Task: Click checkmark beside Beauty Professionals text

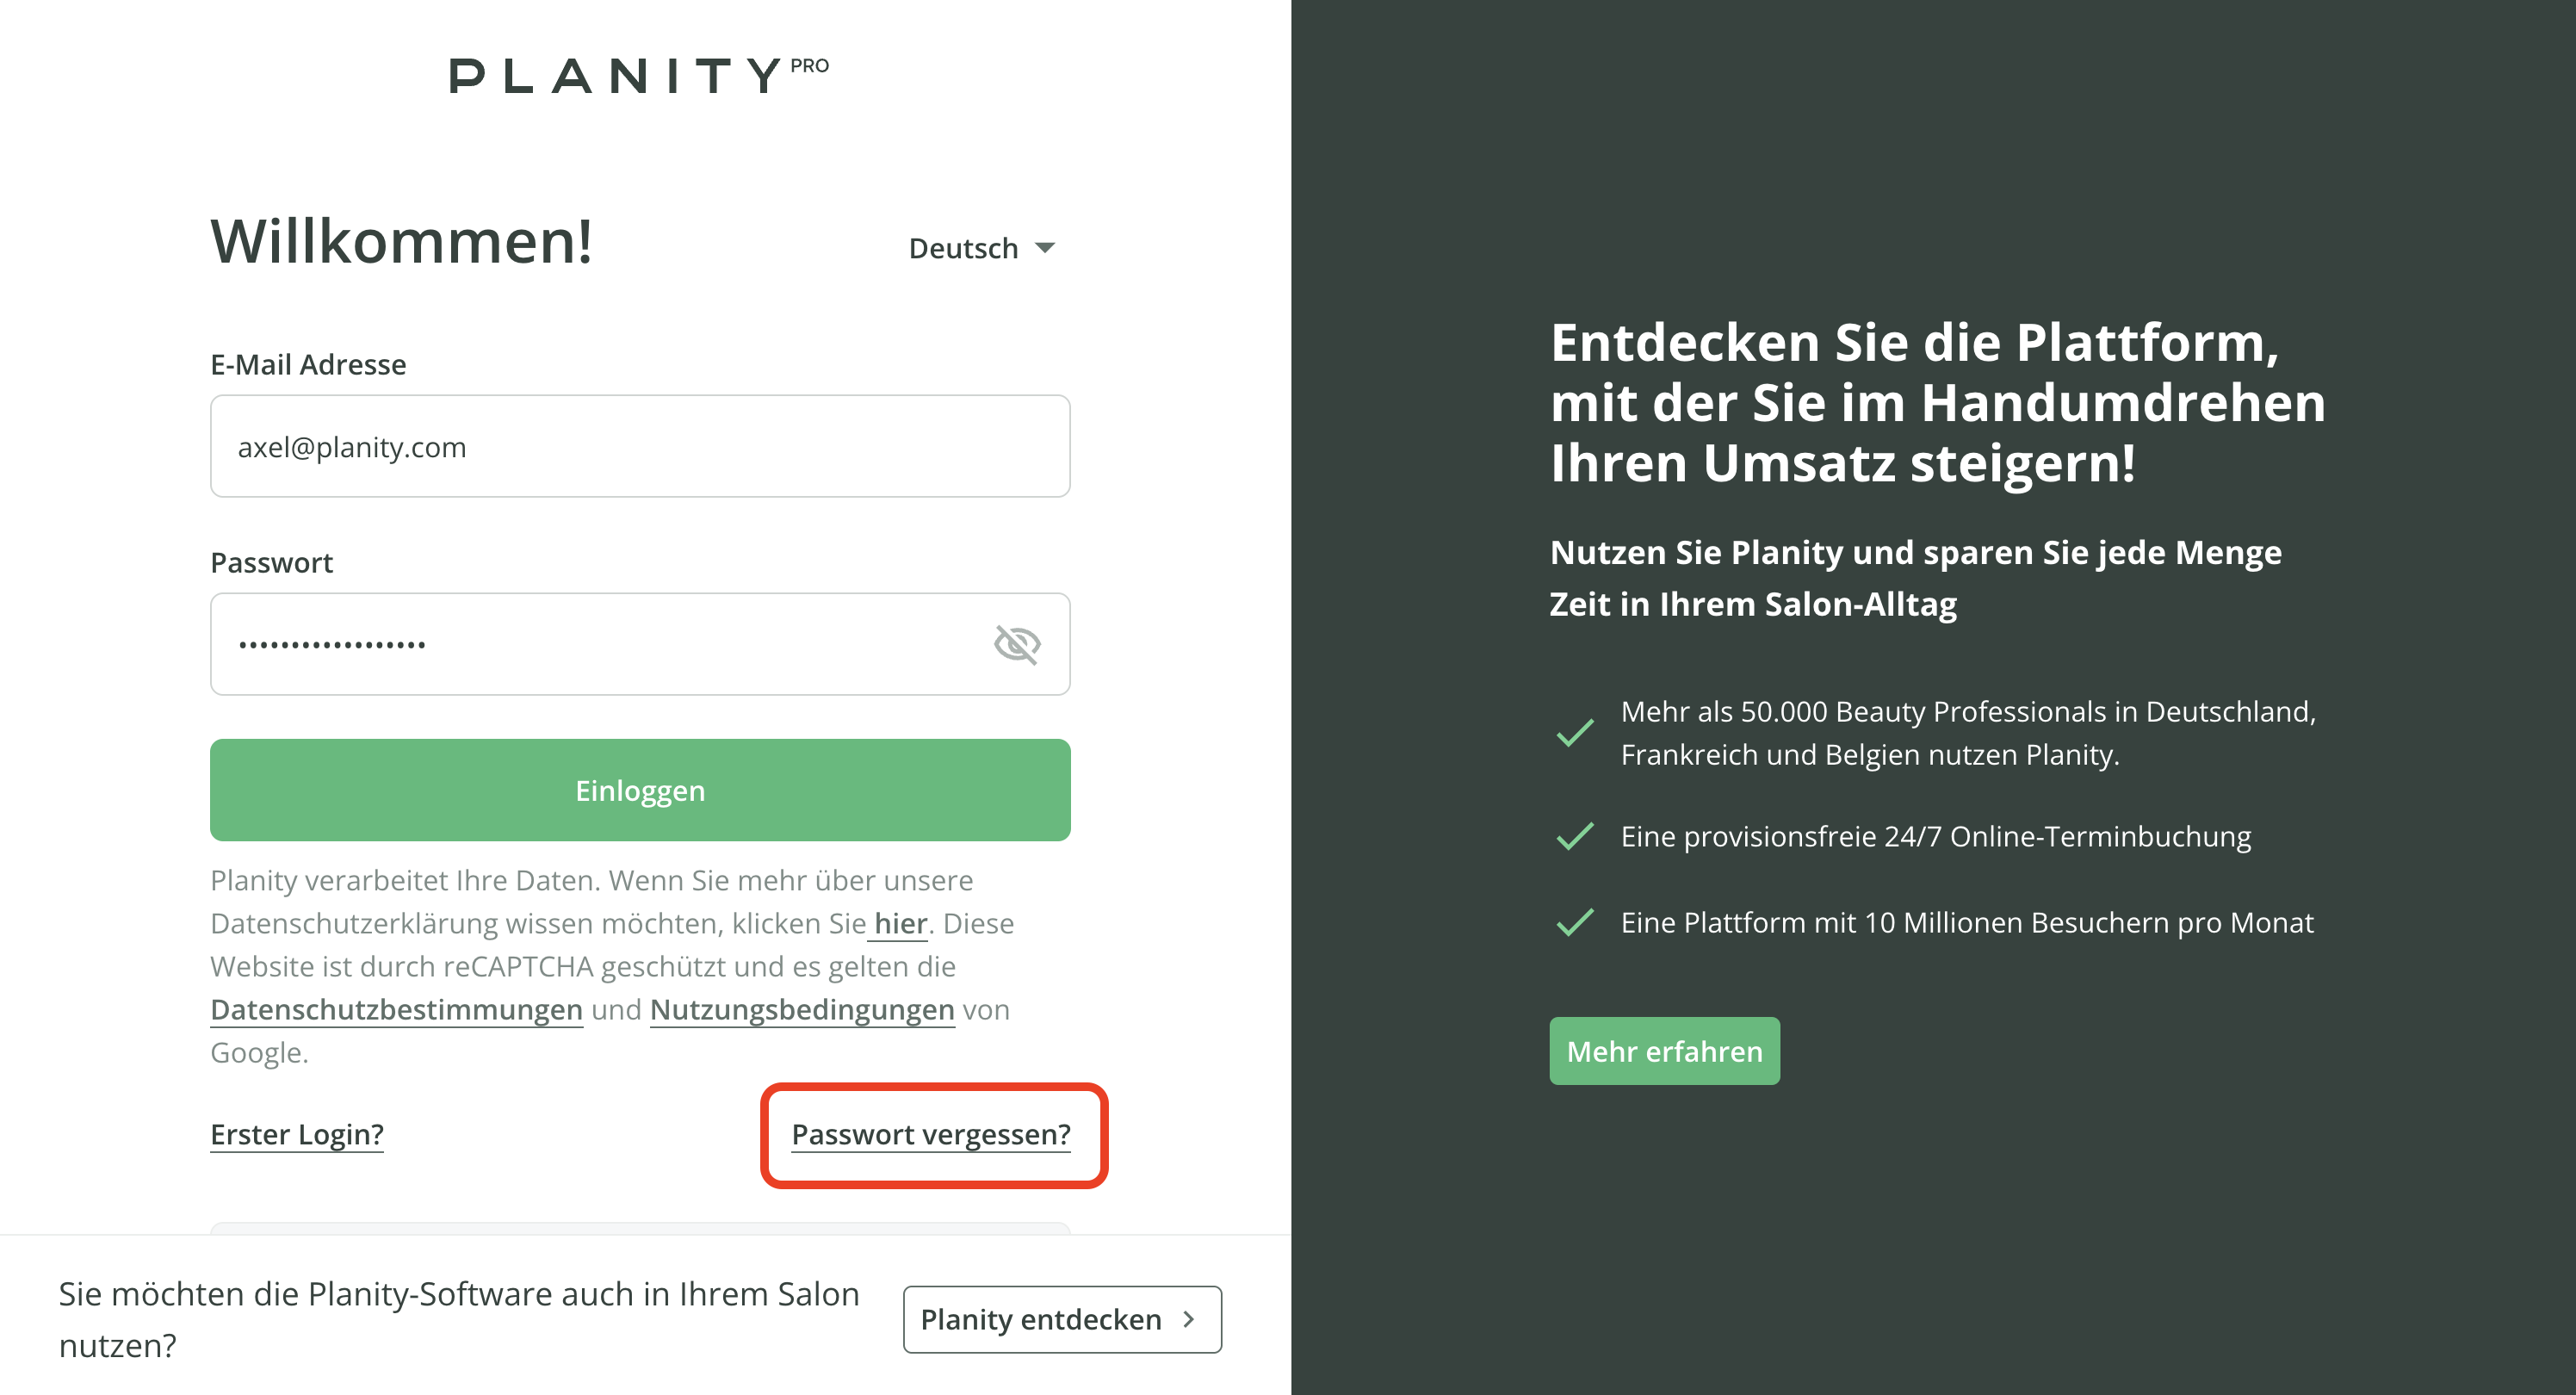Action: point(1575,733)
